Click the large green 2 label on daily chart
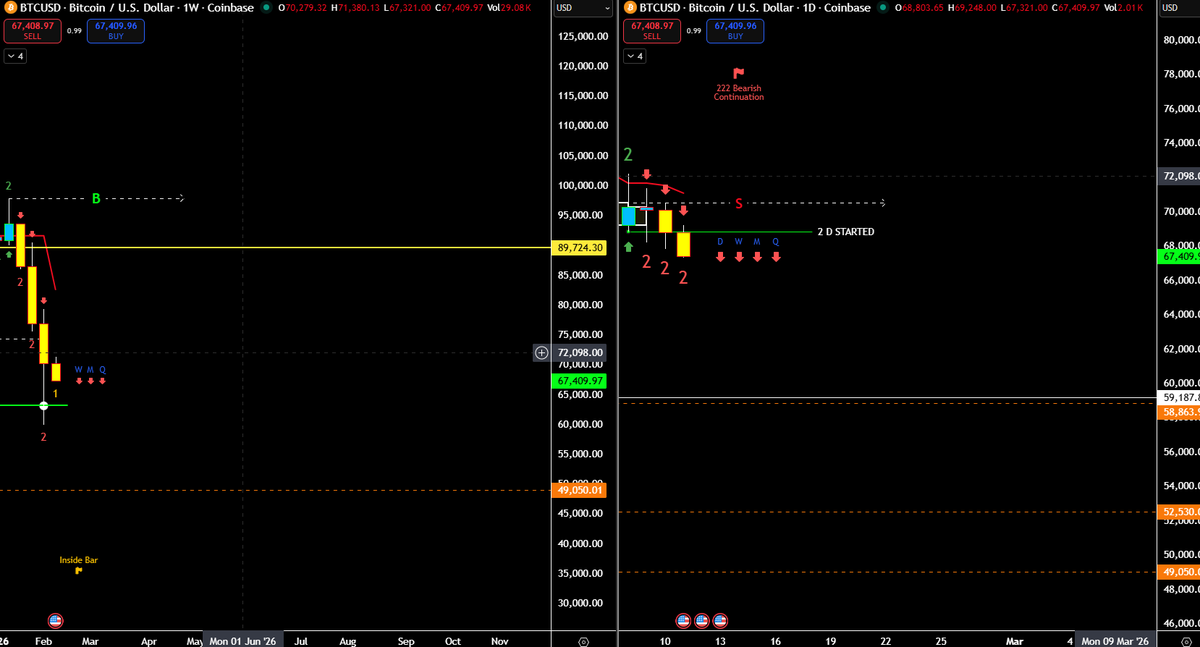1200x647 pixels. (629, 155)
